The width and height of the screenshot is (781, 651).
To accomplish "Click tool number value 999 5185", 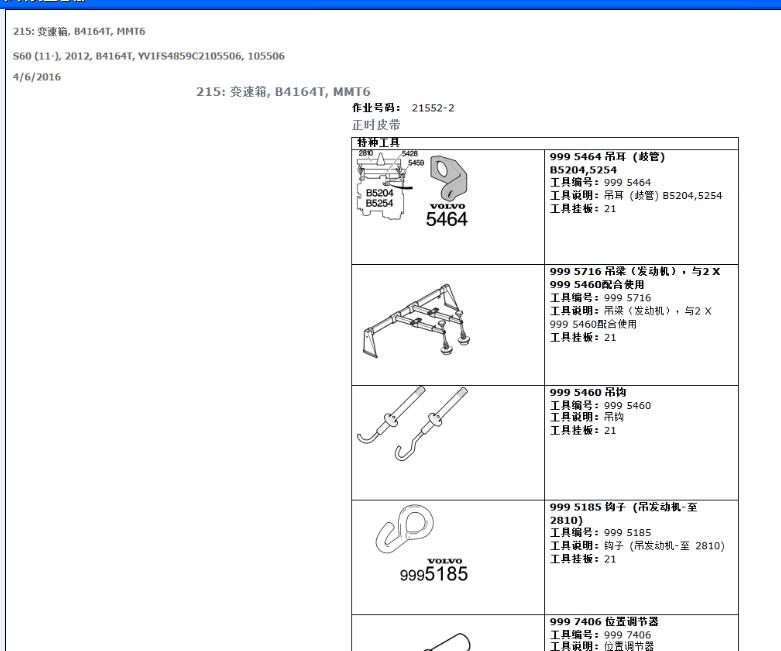I will (628, 533).
